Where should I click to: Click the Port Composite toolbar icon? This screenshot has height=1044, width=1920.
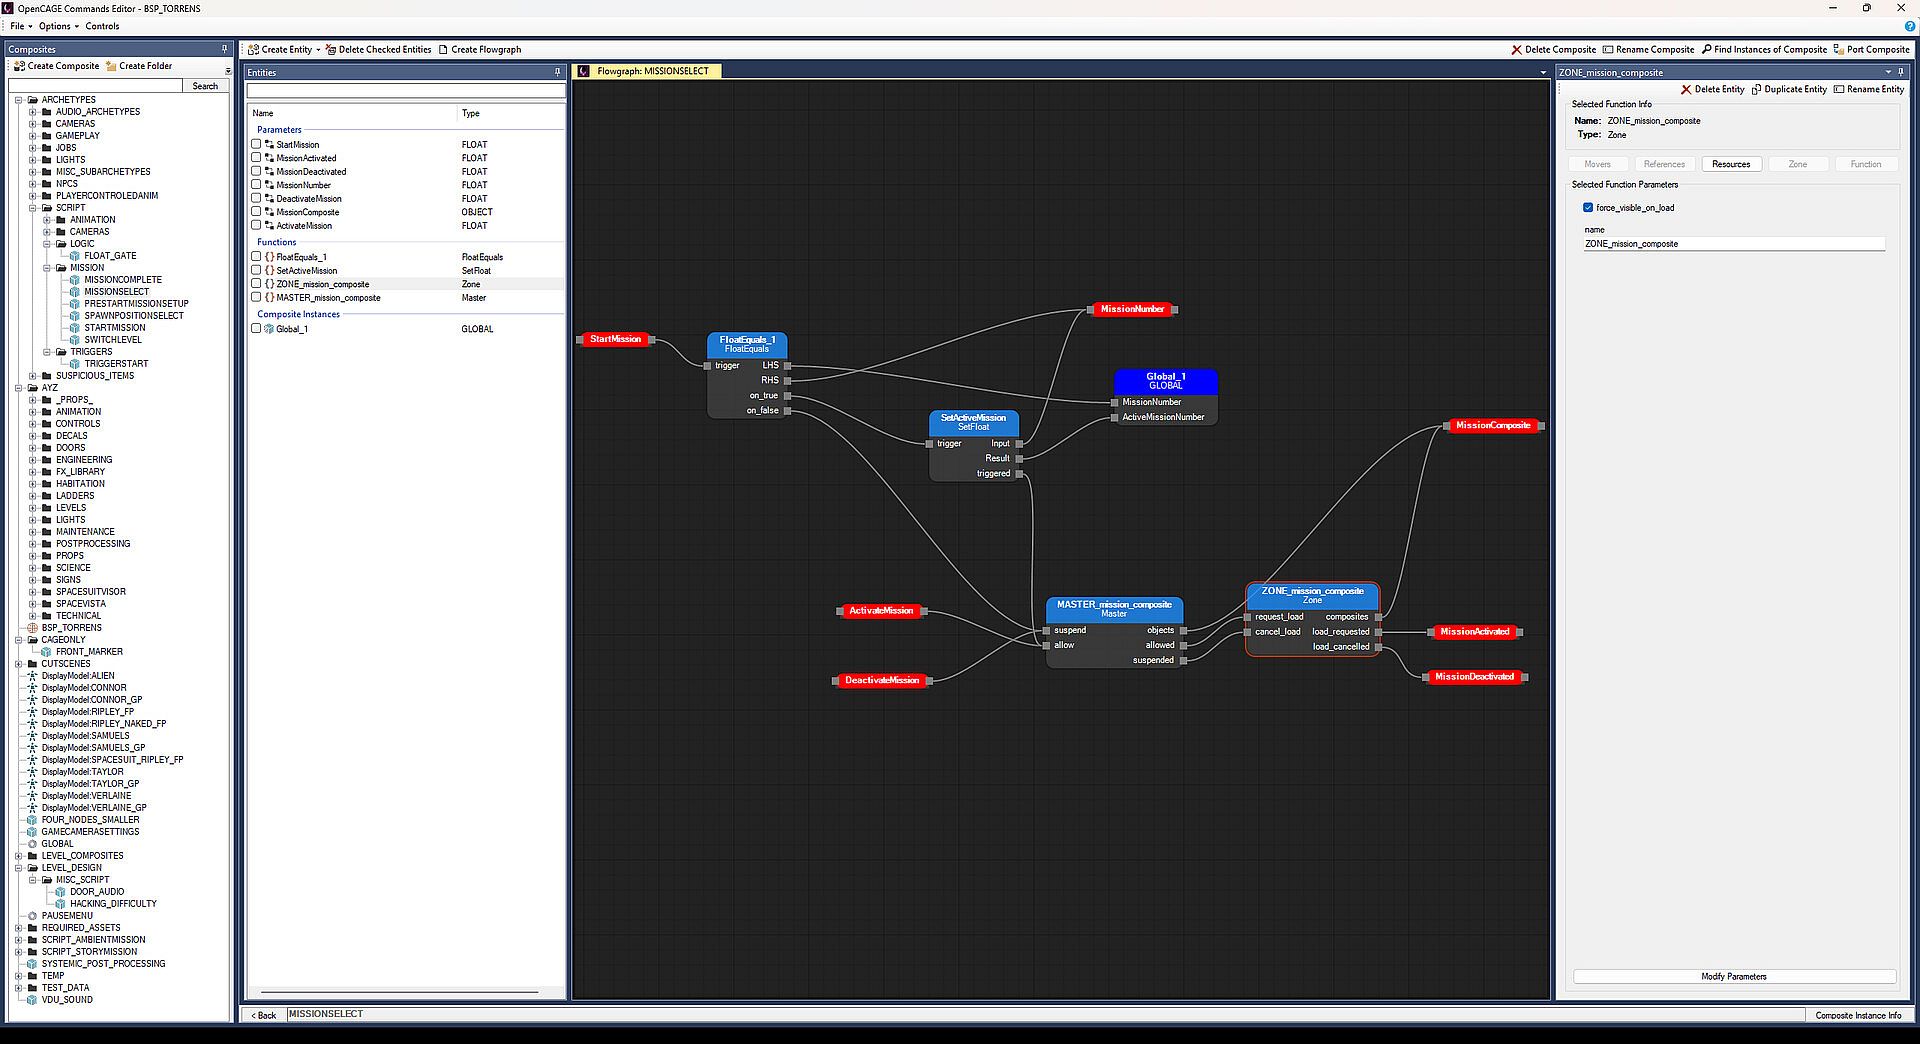coord(1839,50)
